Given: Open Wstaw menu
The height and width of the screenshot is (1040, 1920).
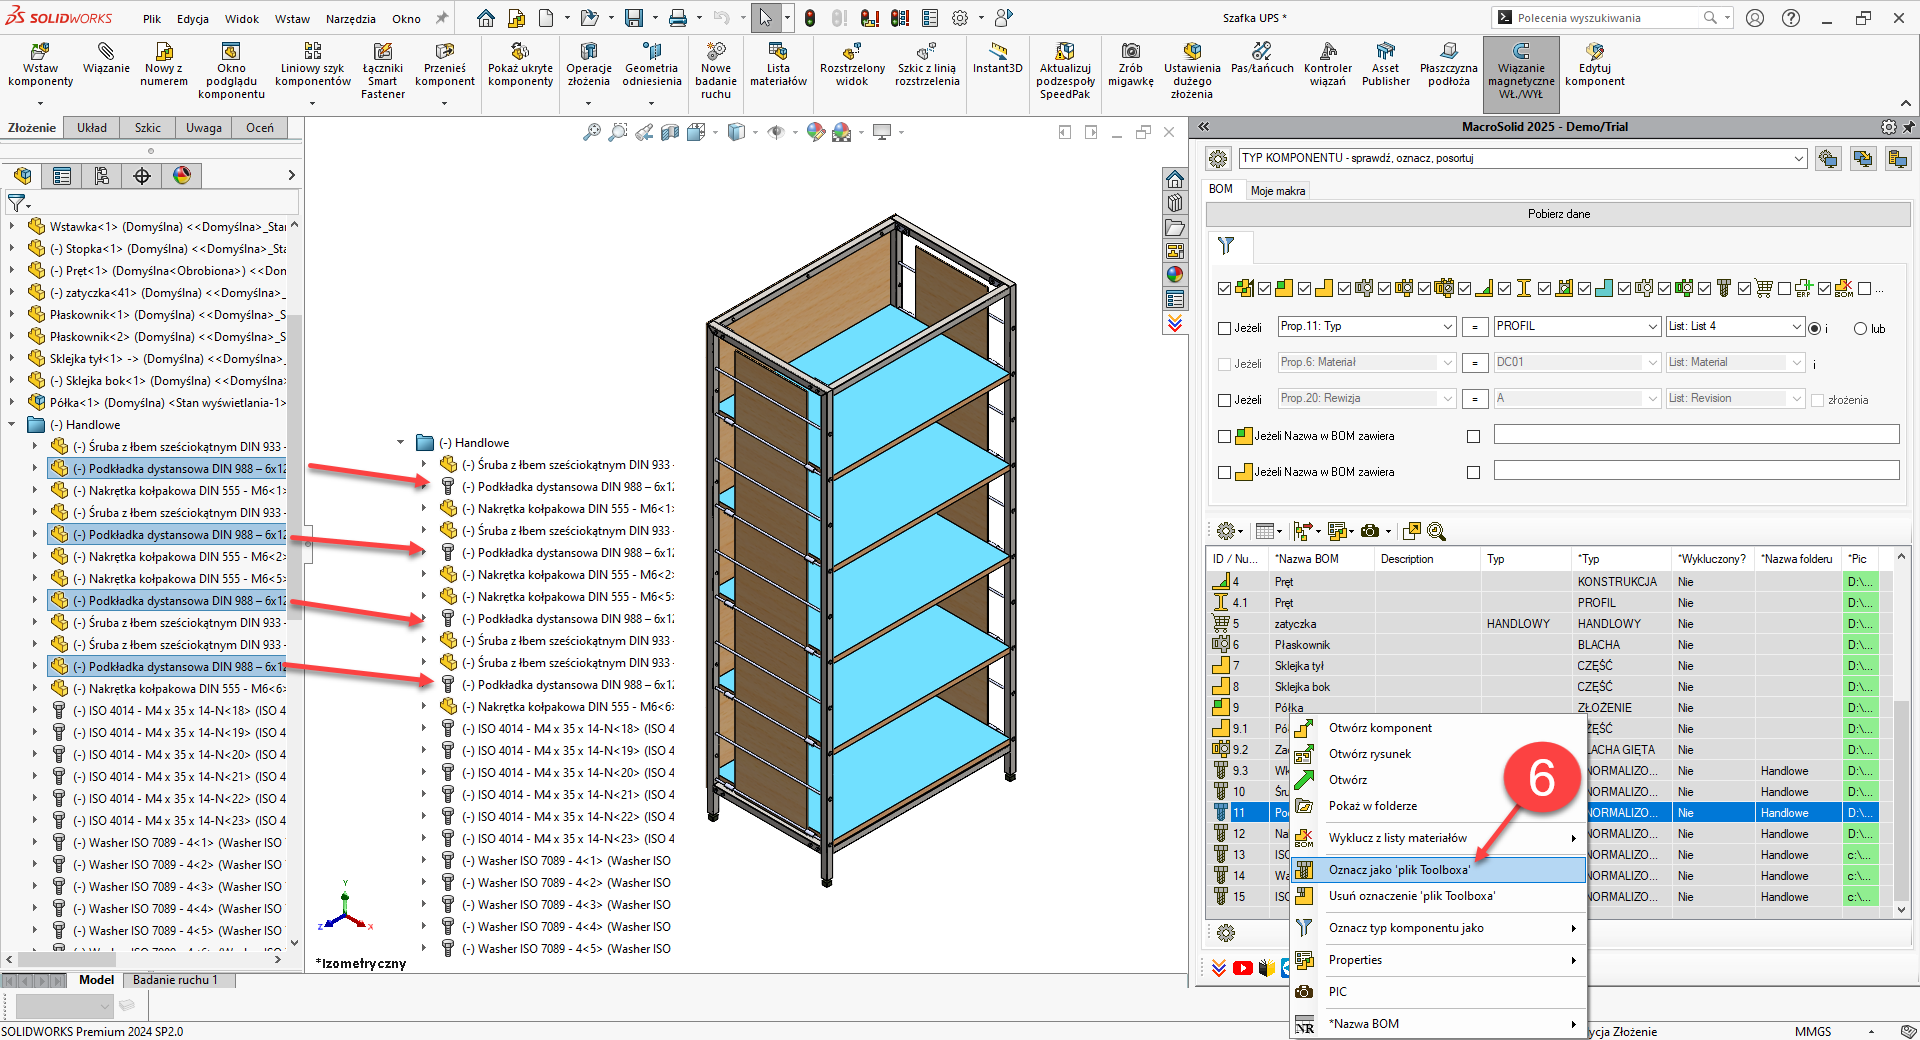Looking at the screenshot, I should [x=292, y=18].
